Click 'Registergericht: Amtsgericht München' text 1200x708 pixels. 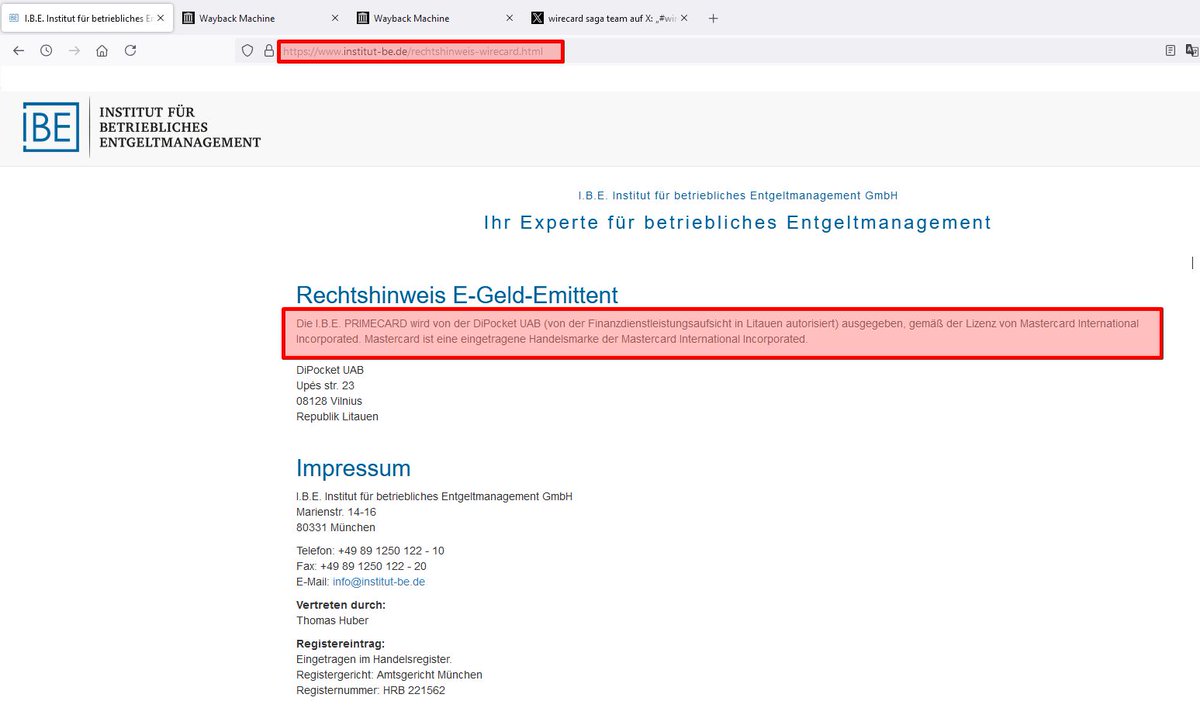pos(389,675)
